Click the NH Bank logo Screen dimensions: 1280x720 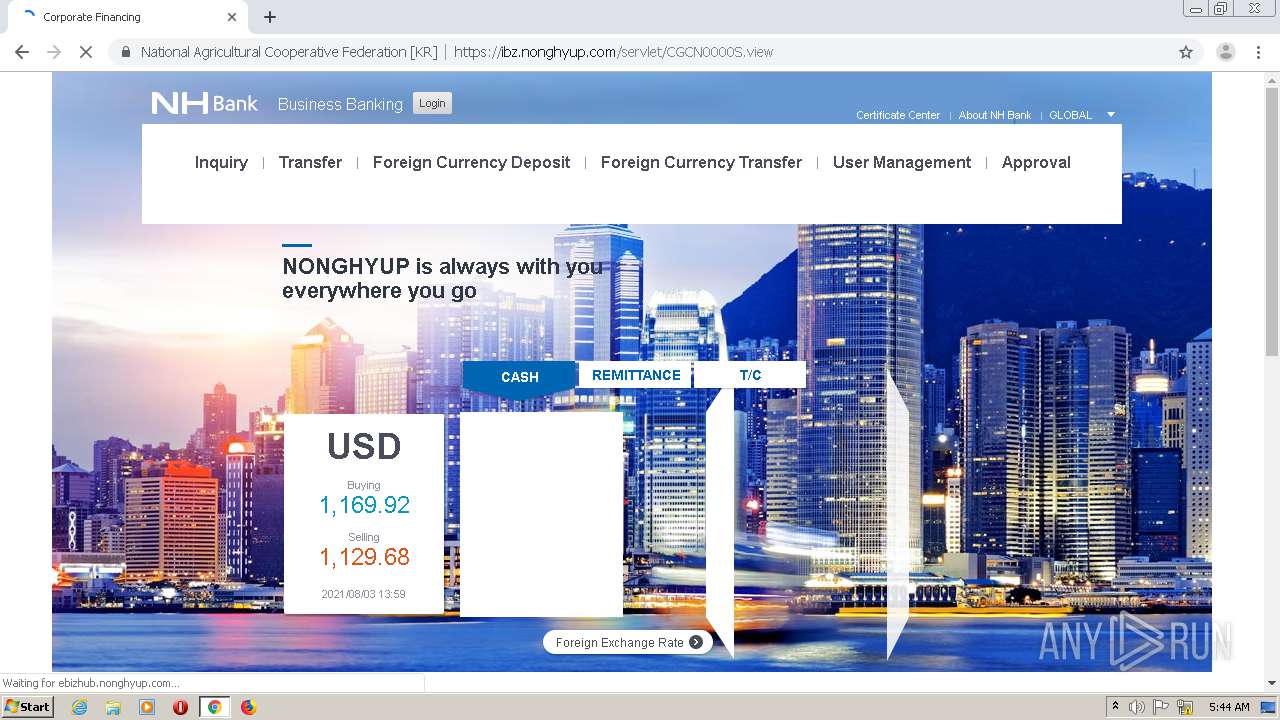[205, 103]
